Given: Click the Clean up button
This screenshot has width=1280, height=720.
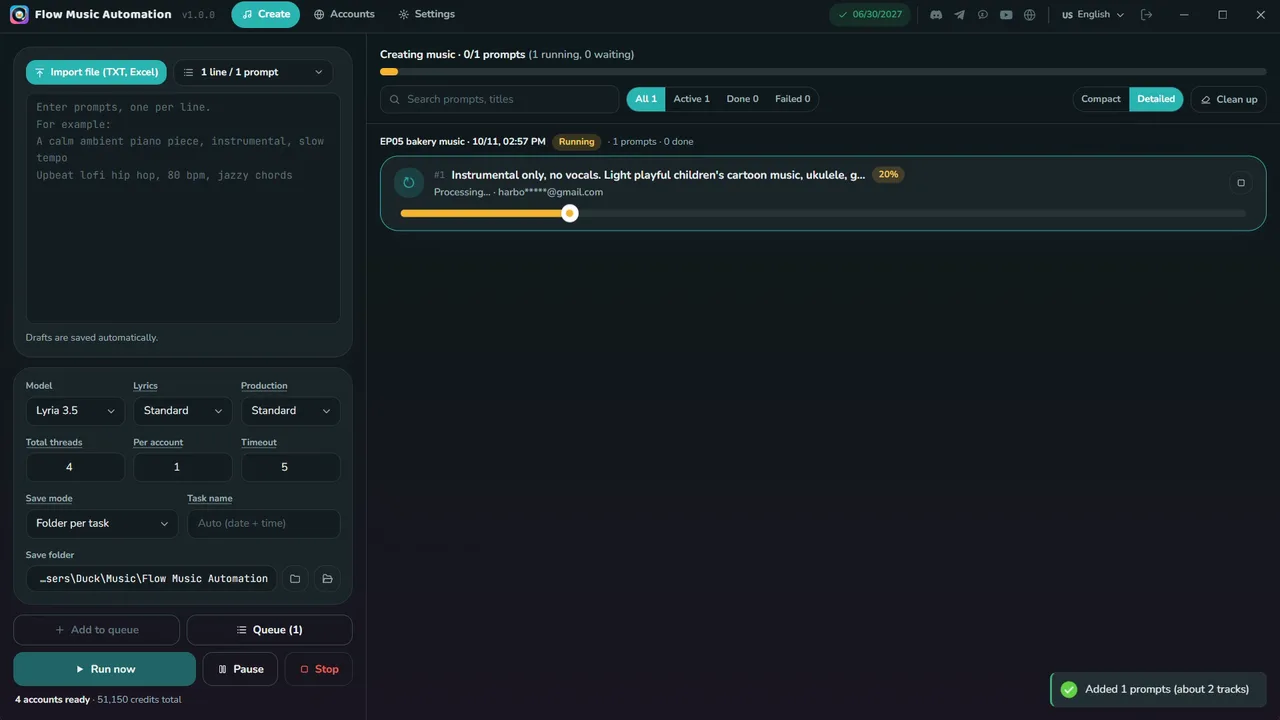Looking at the screenshot, I should (x=1229, y=99).
